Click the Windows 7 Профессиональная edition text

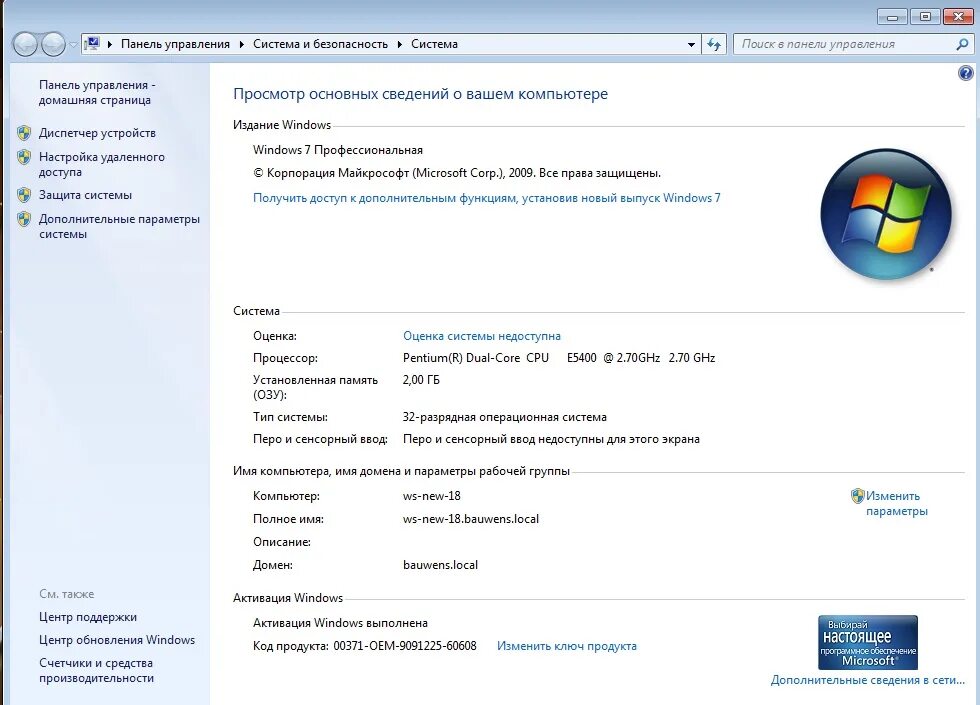click(x=338, y=150)
